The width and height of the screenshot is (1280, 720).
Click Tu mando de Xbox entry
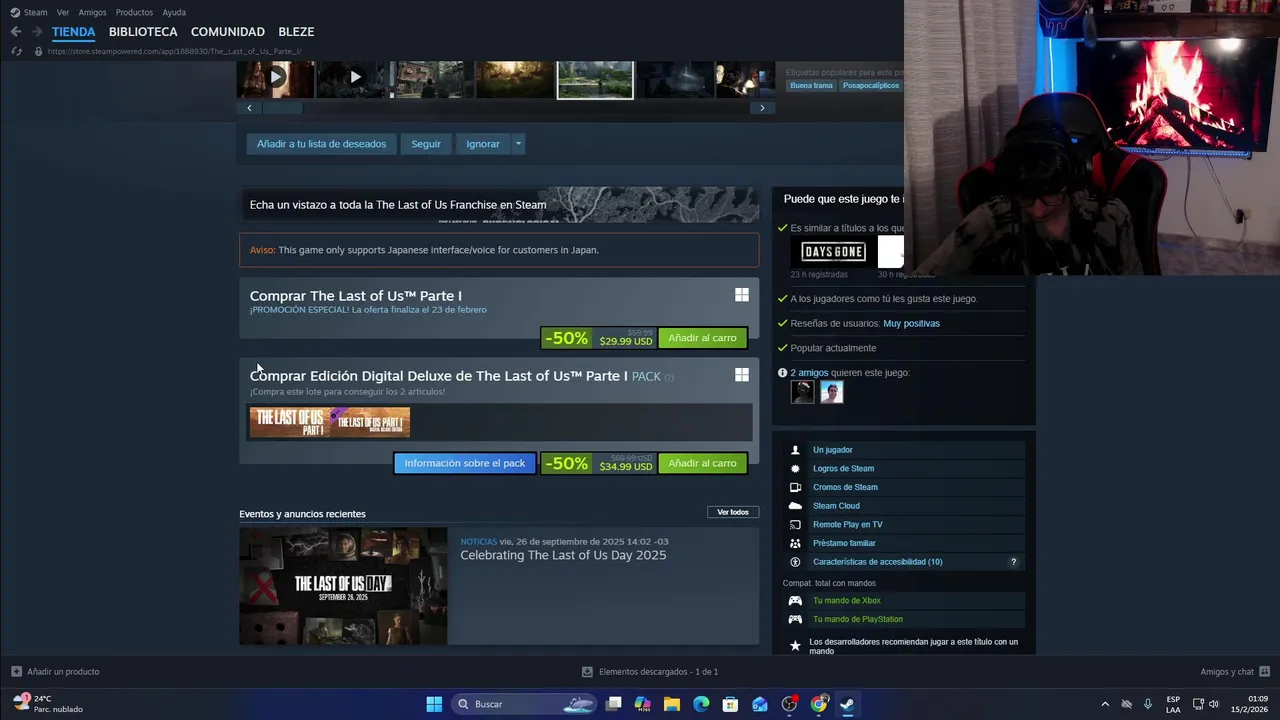[903, 600]
